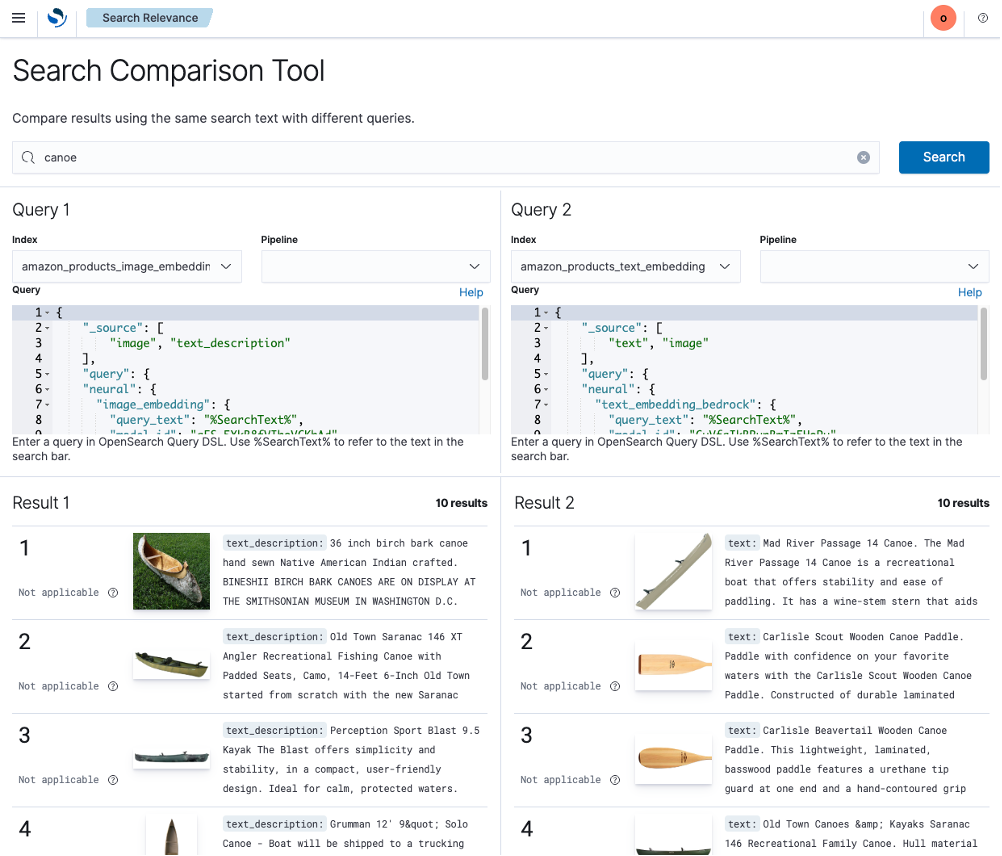
Task: Select the Search Relevance breadcrumb tag
Action: pos(149,17)
